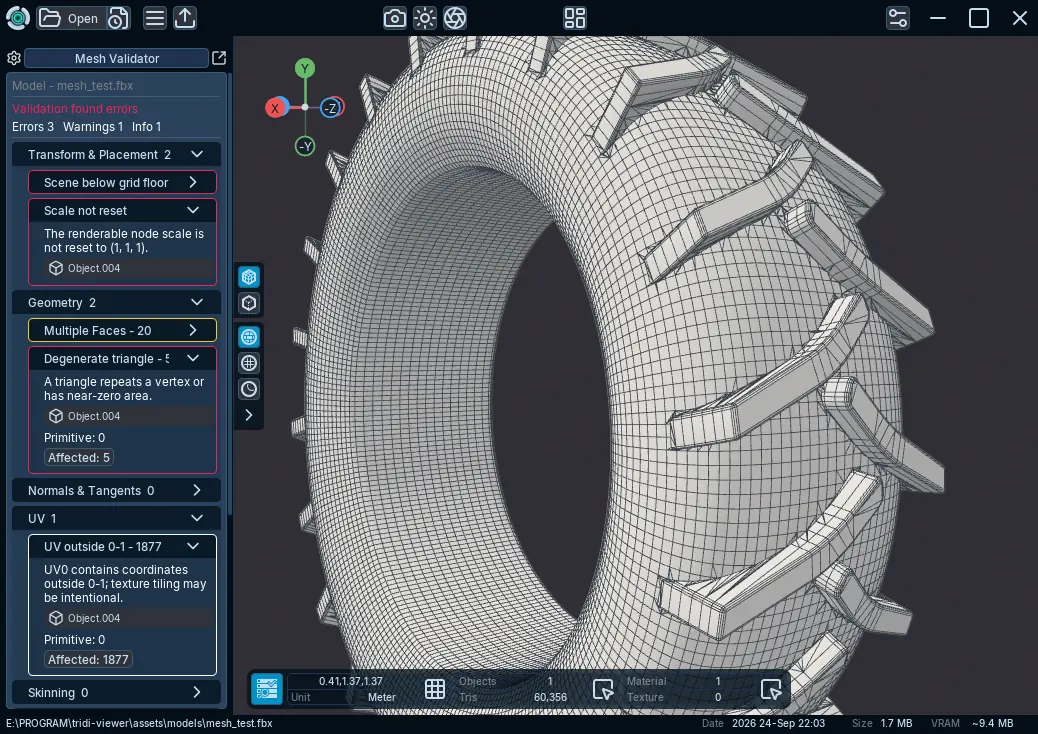Screen dimensions: 1038x734
Task: Open recent files history icon
Action: 118,18
